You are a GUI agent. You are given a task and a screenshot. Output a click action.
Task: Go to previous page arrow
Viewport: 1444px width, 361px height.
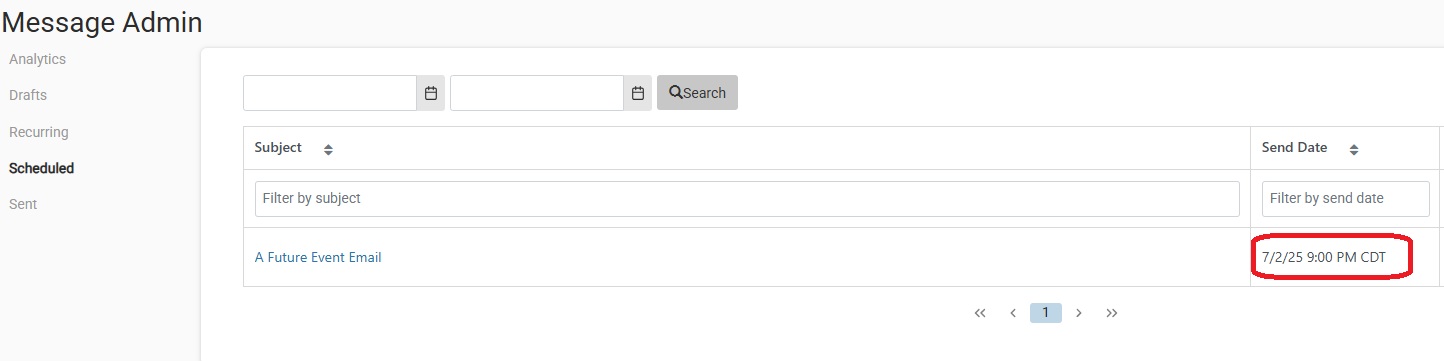tap(1013, 313)
